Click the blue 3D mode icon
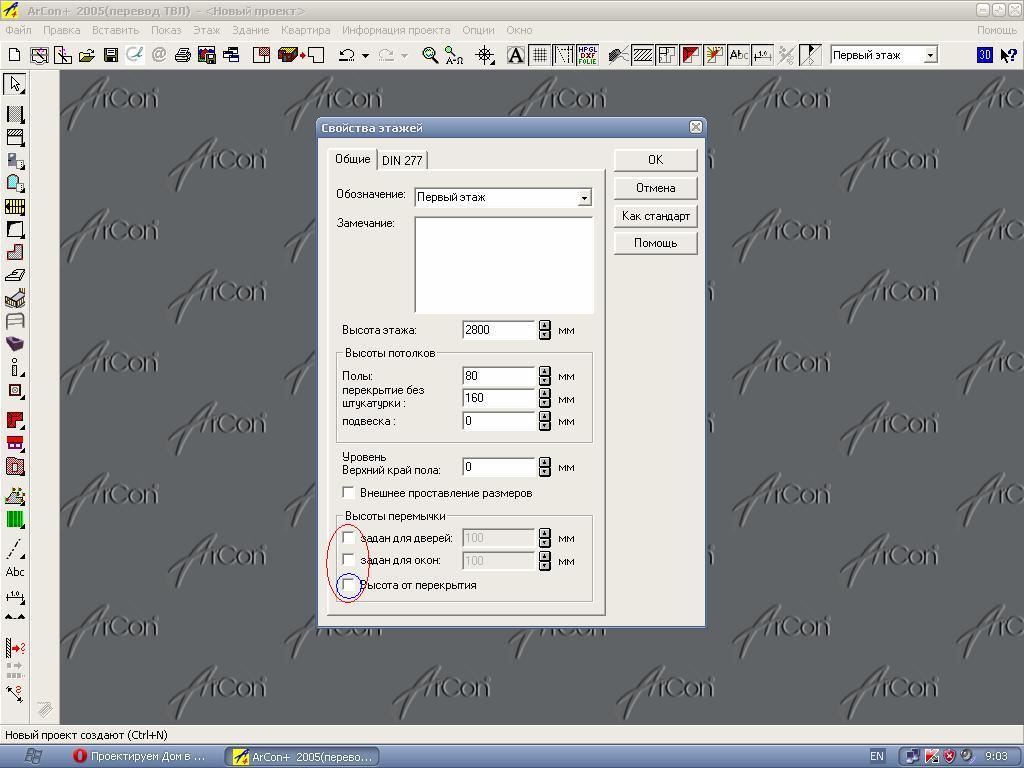 point(985,56)
